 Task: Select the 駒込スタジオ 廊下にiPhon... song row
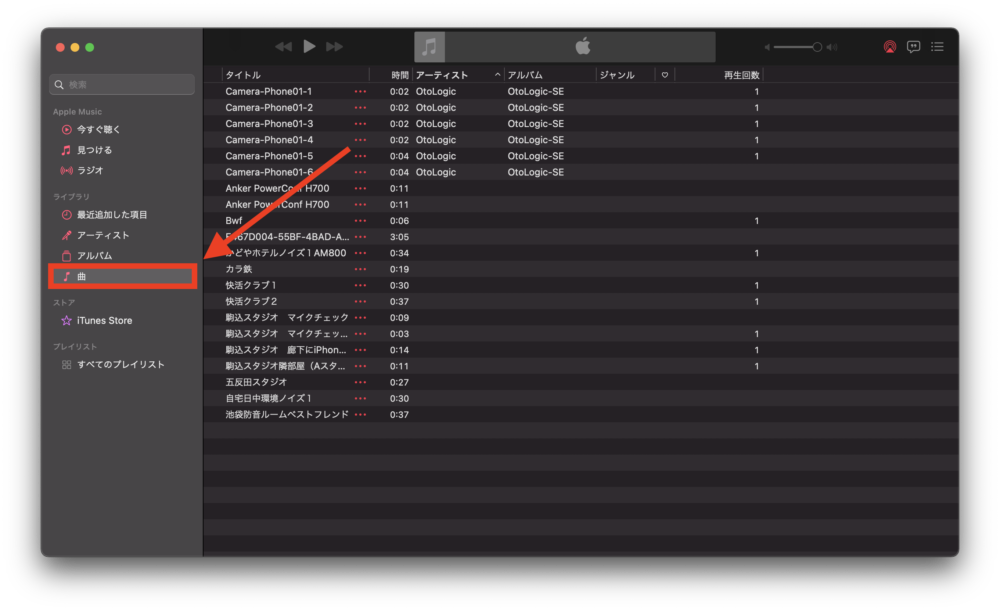[x=580, y=350]
